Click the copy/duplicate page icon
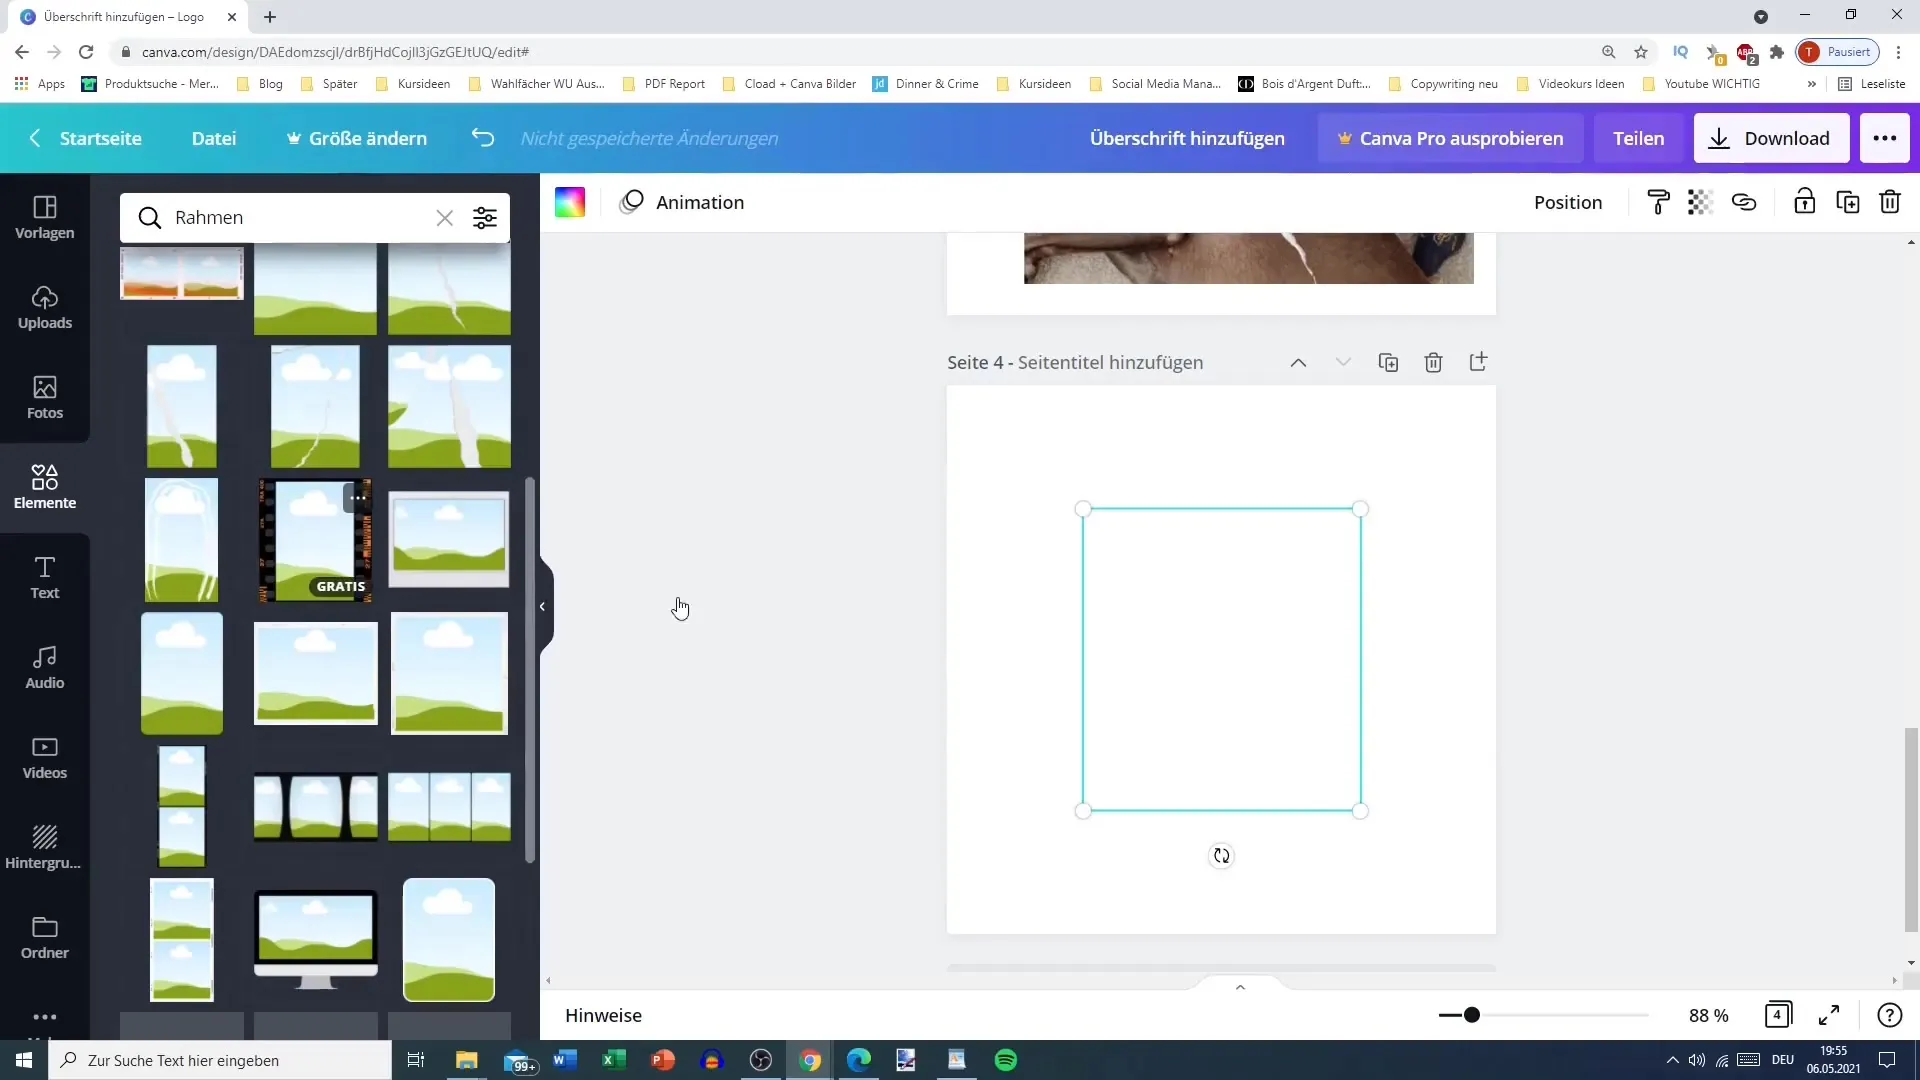 tap(1389, 363)
